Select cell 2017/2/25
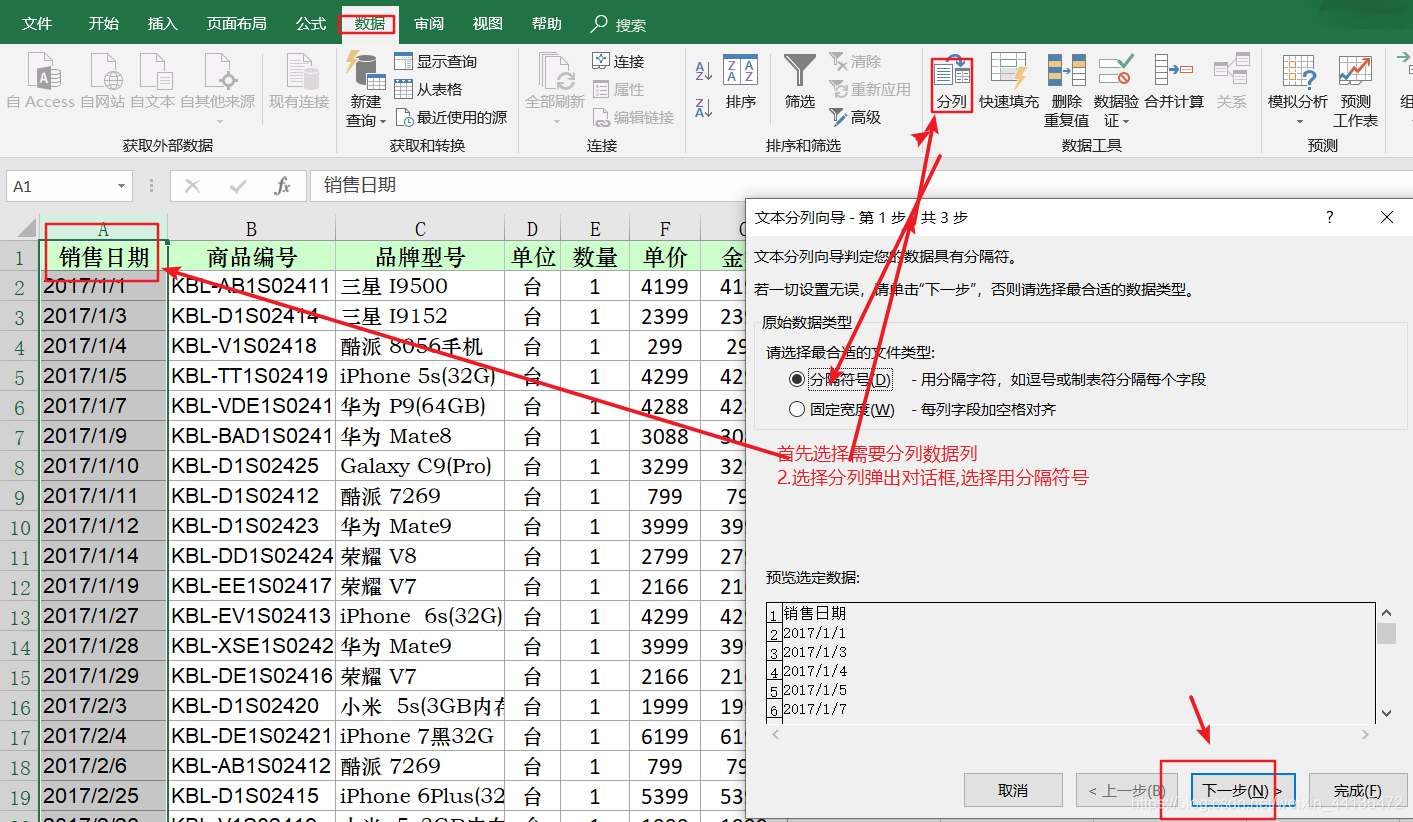 pyautogui.click(x=104, y=796)
